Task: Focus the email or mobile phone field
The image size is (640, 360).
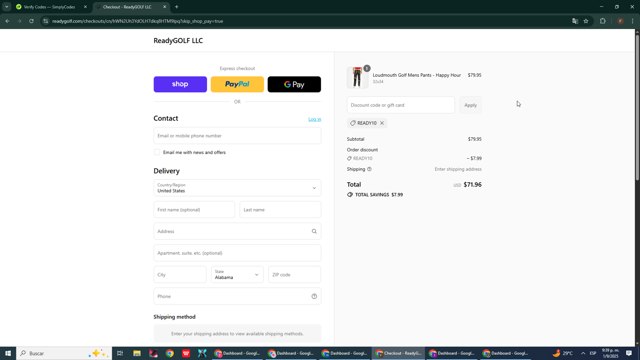Action: pos(237,136)
